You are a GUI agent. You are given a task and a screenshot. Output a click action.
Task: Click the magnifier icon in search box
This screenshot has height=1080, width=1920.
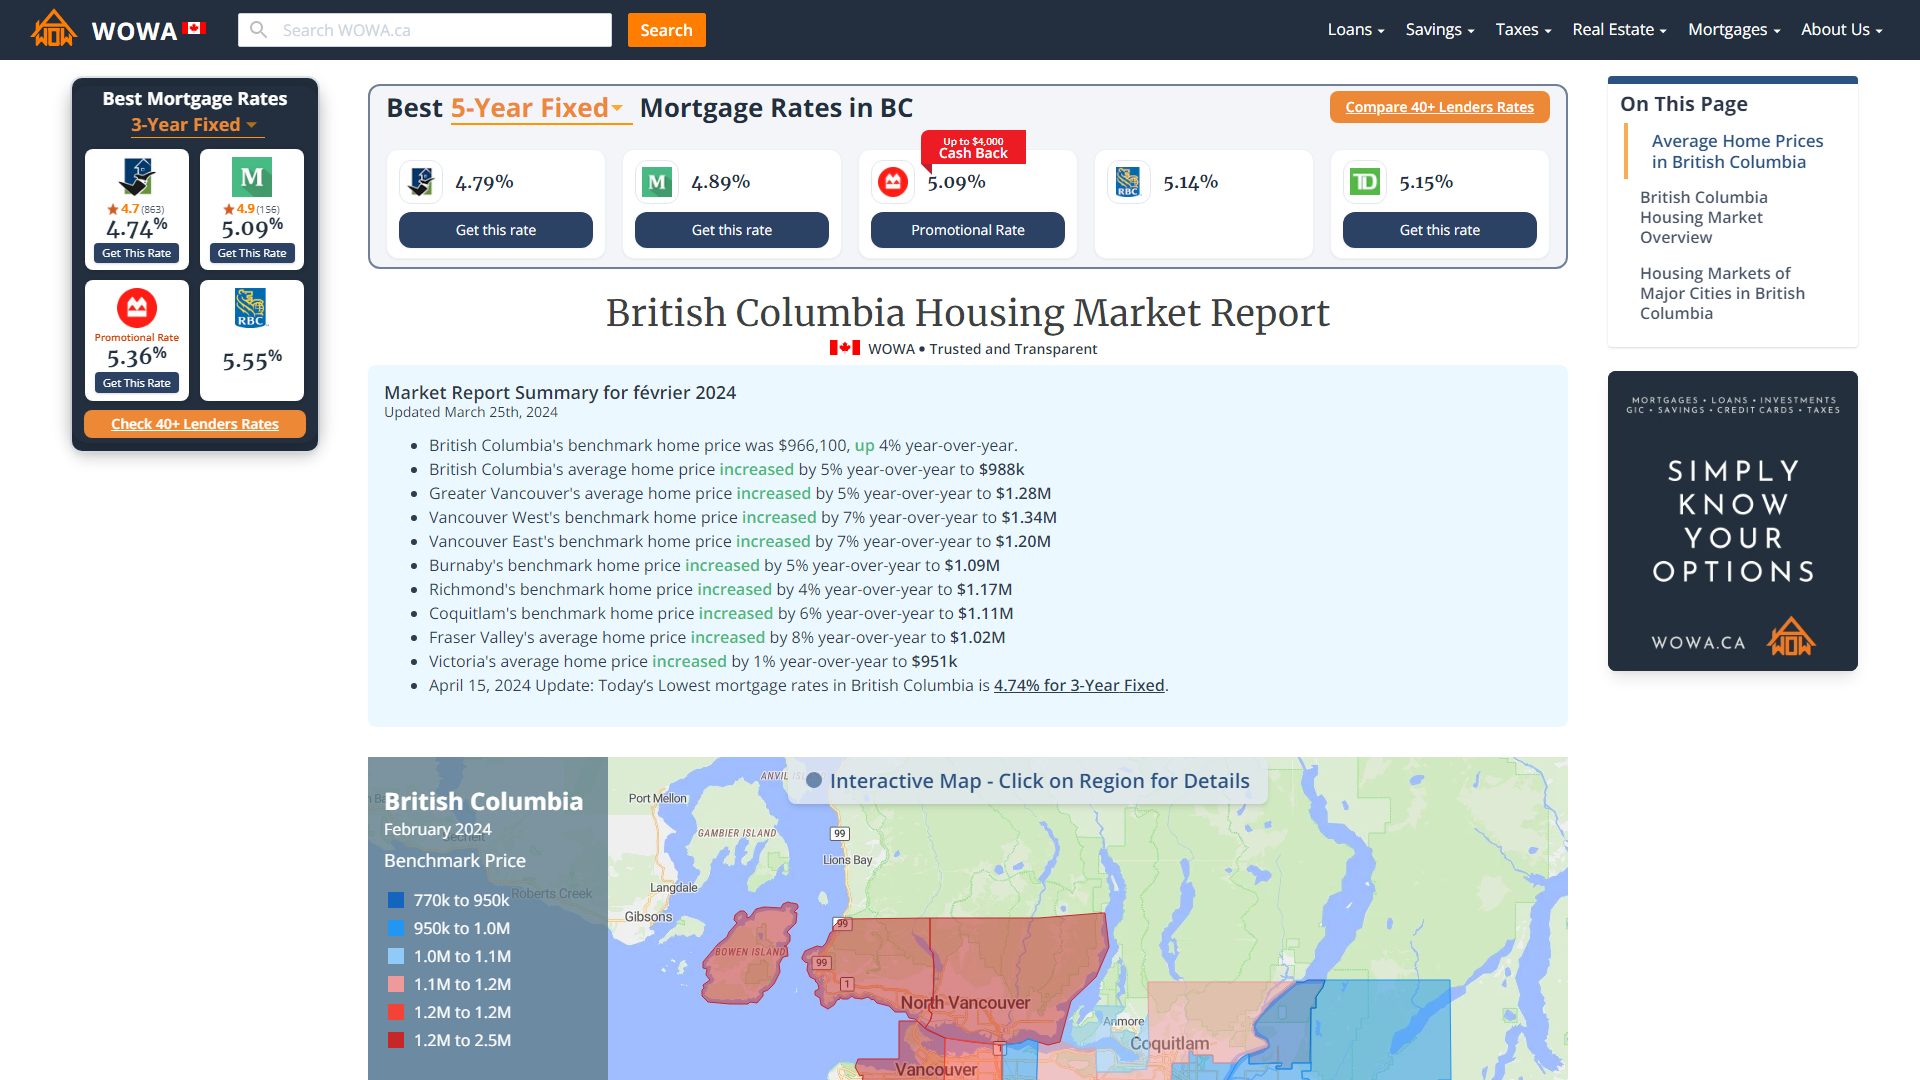pos(259,30)
